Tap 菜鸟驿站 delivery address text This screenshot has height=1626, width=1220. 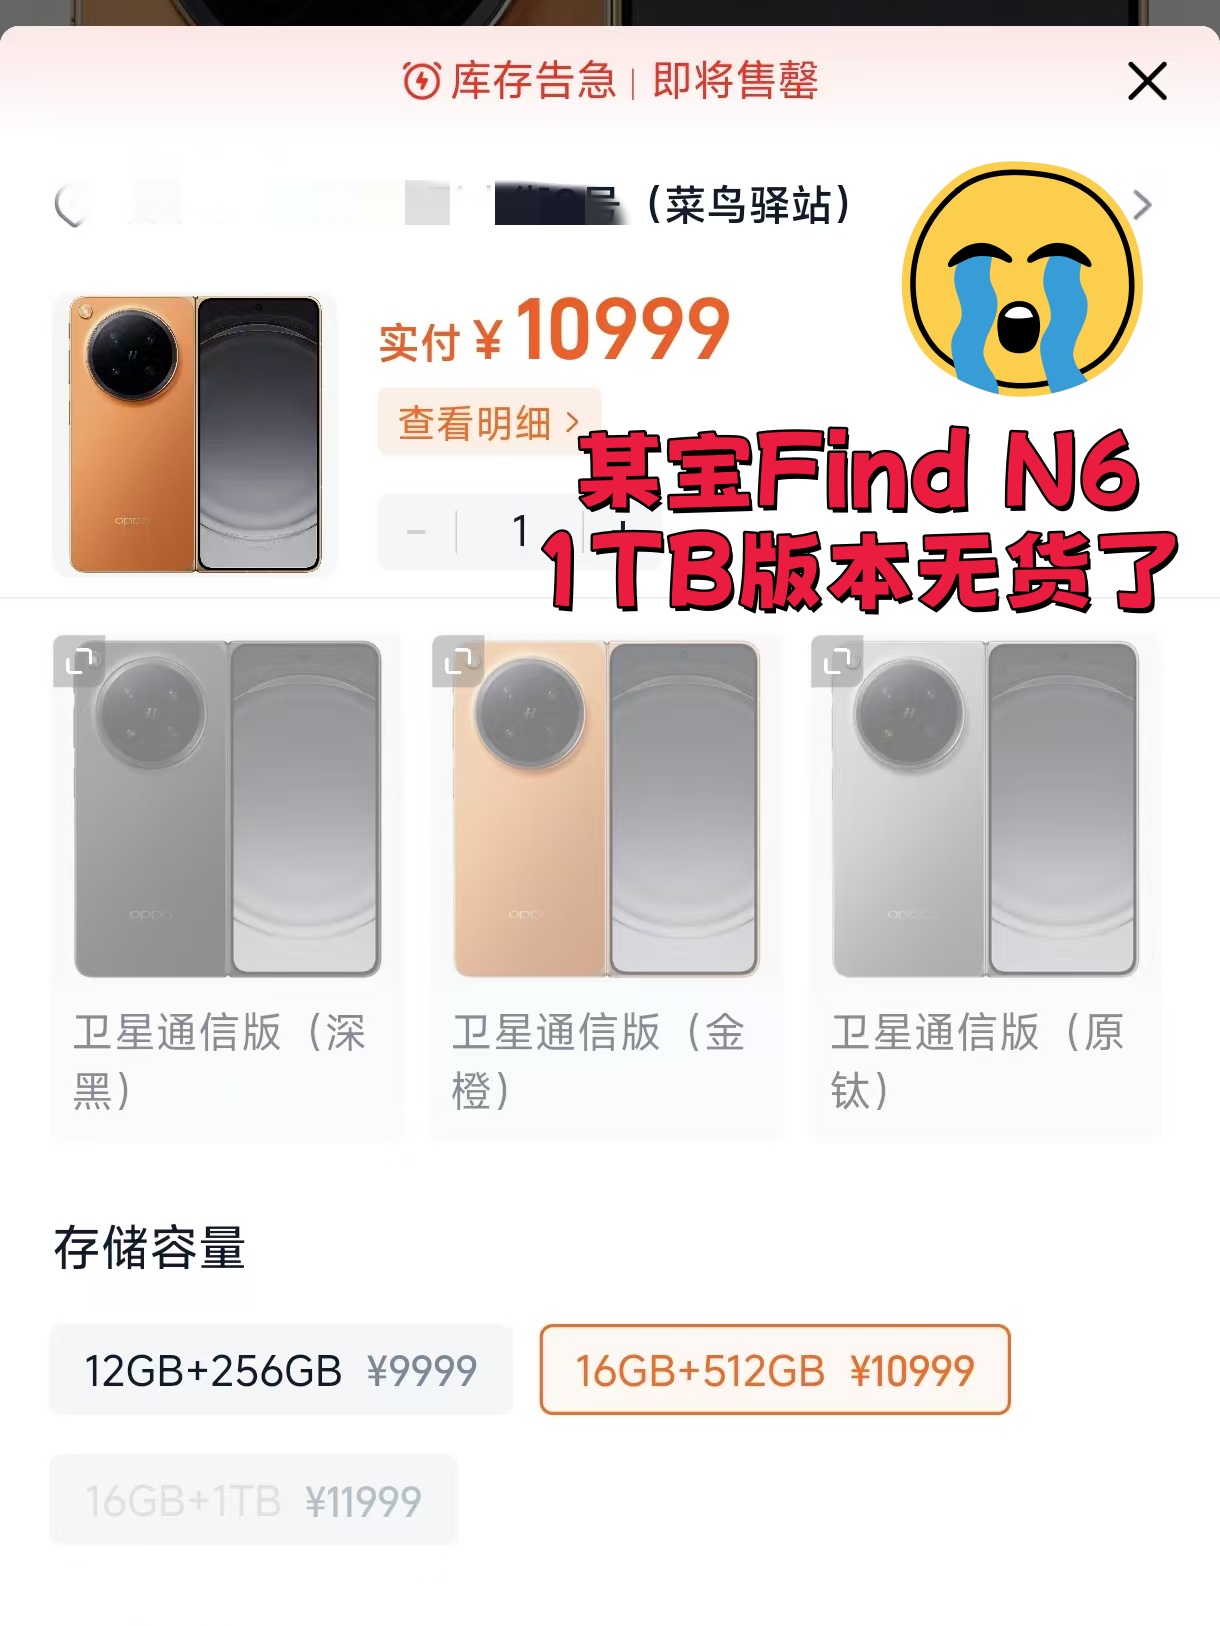click(748, 205)
